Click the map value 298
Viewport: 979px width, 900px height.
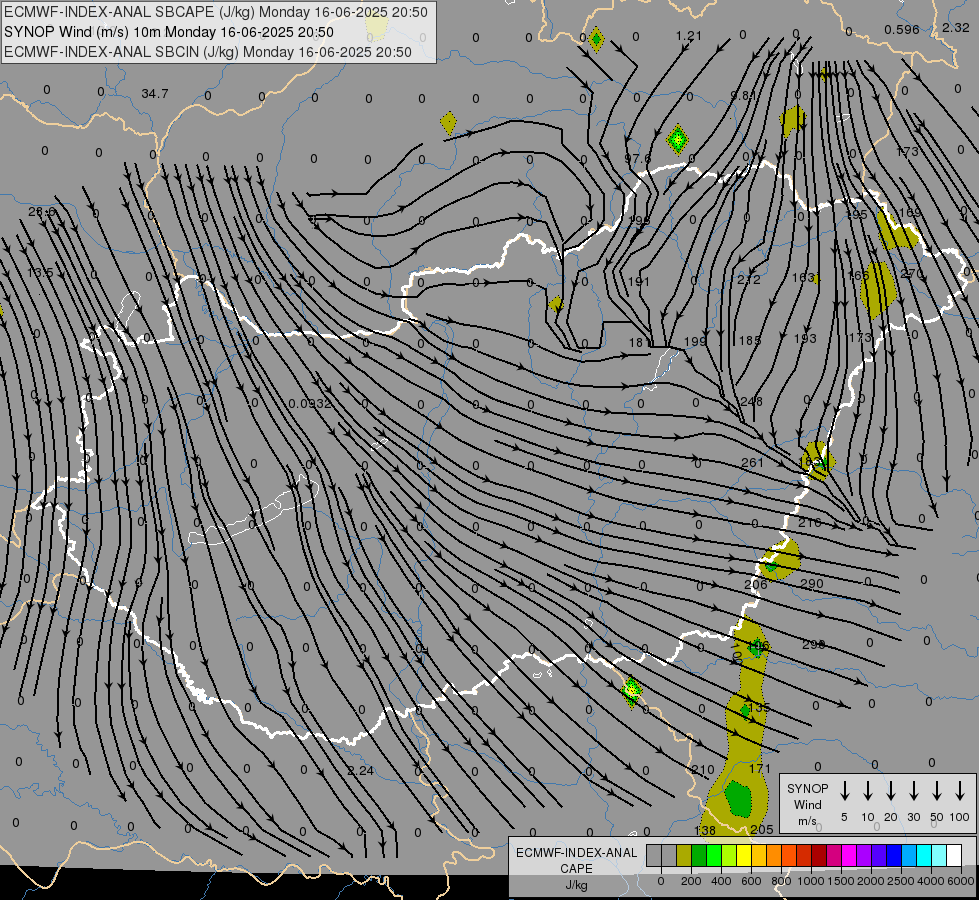tap(814, 645)
